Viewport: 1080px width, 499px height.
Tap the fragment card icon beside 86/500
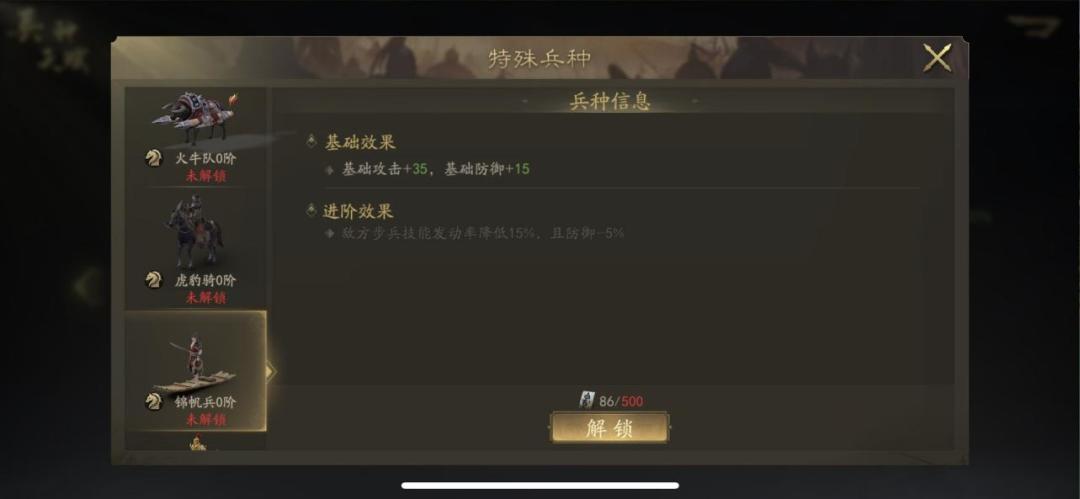click(x=587, y=400)
